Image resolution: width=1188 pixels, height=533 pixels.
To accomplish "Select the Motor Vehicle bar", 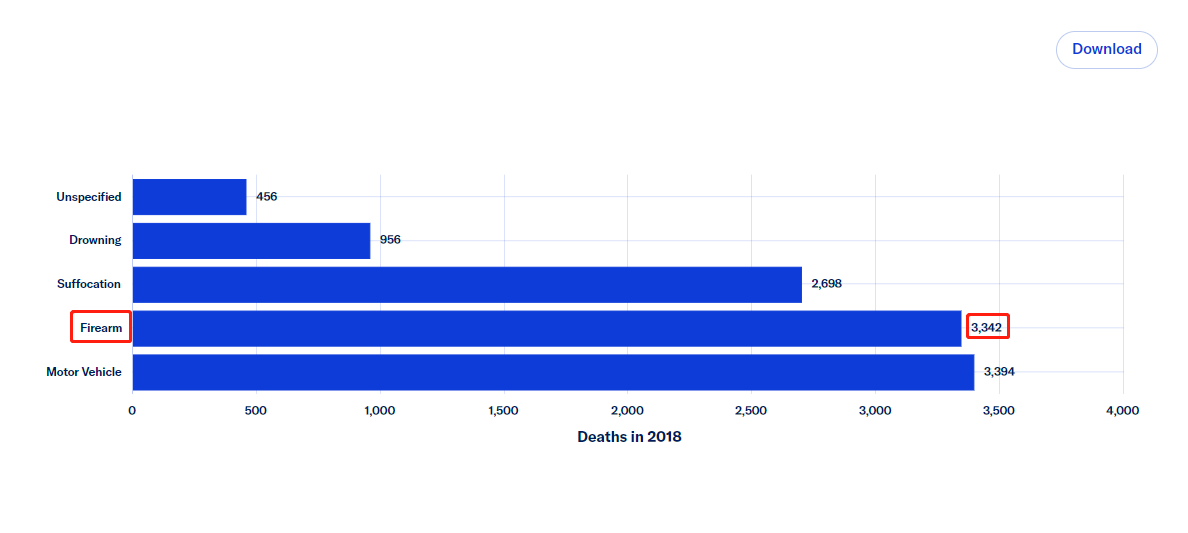I will click(552, 372).
